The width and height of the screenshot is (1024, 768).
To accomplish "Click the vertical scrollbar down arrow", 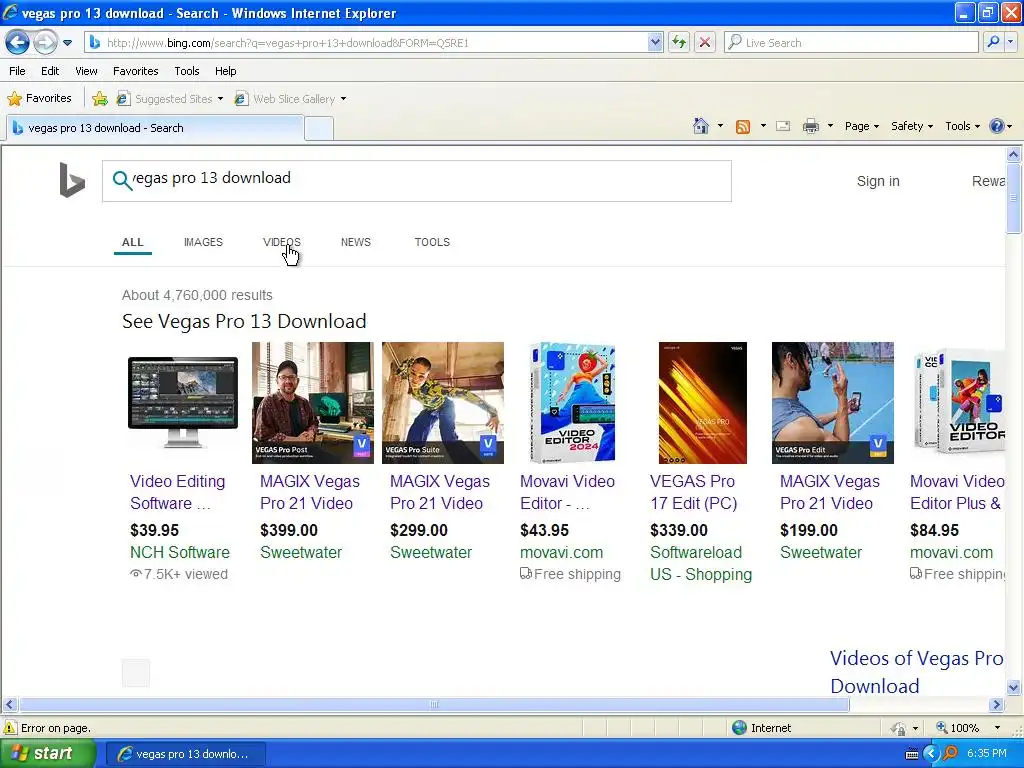I will (x=1014, y=687).
